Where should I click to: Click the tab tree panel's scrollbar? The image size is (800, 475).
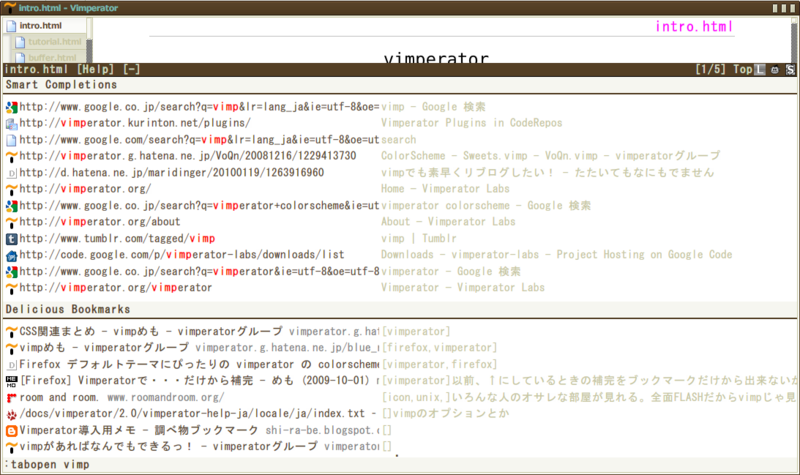click(x=89, y=41)
